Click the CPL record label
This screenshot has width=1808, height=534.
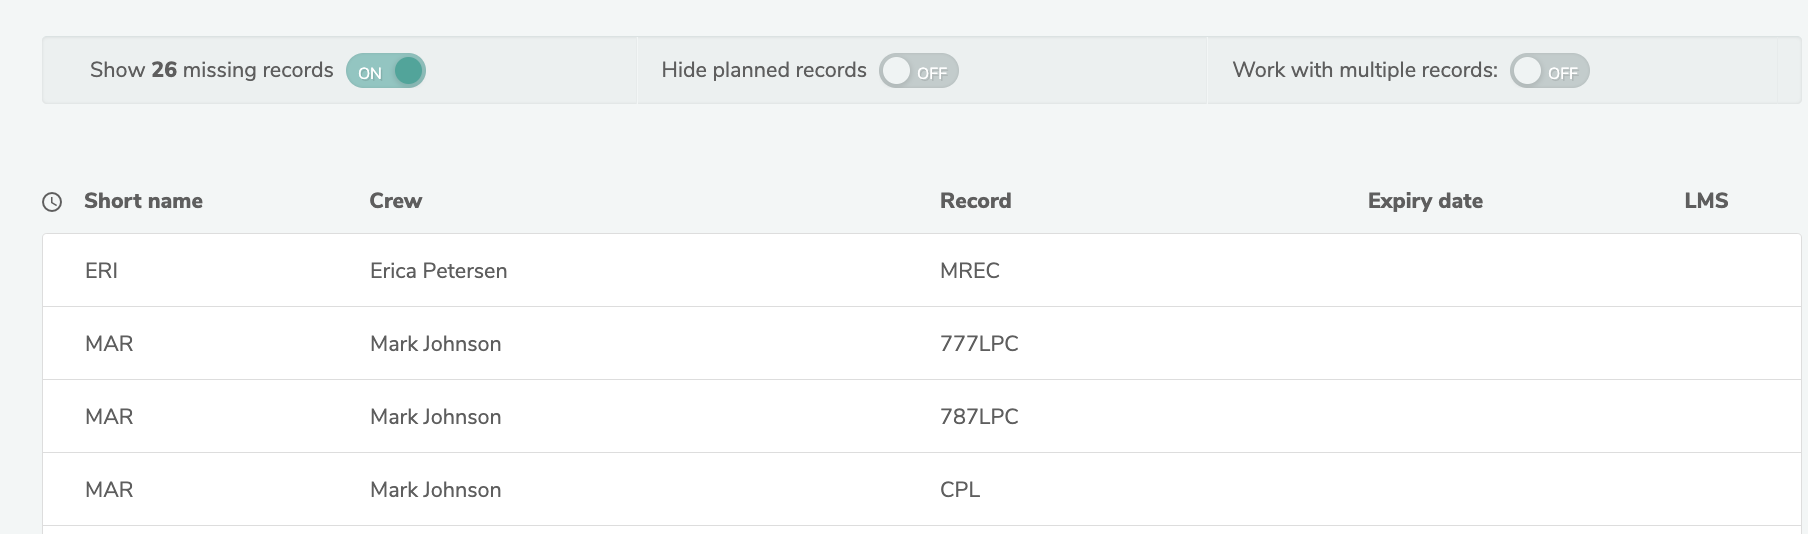[x=959, y=490]
